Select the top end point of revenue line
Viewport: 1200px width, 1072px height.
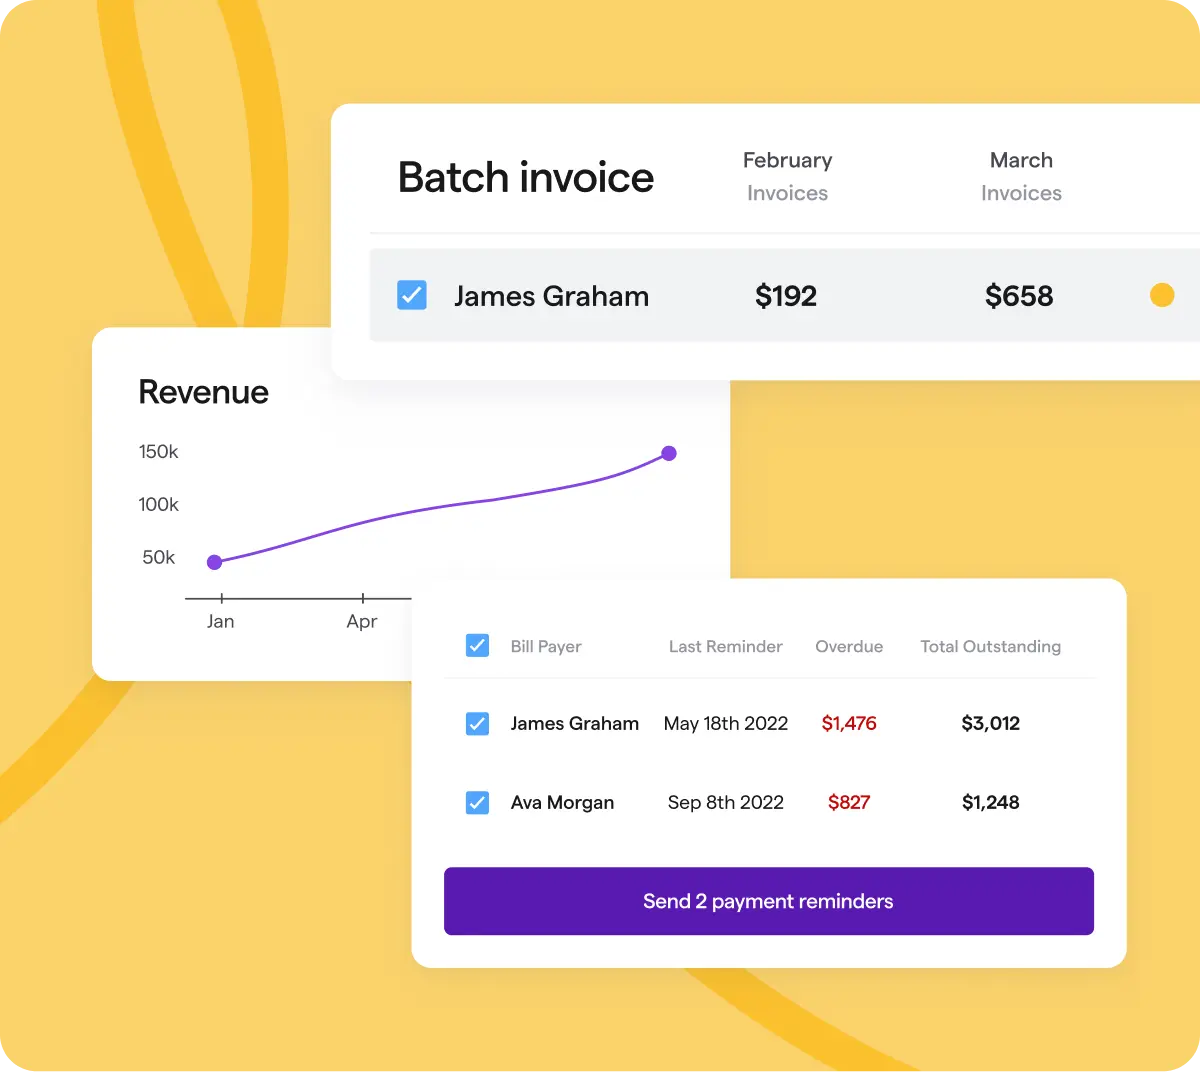669,453
